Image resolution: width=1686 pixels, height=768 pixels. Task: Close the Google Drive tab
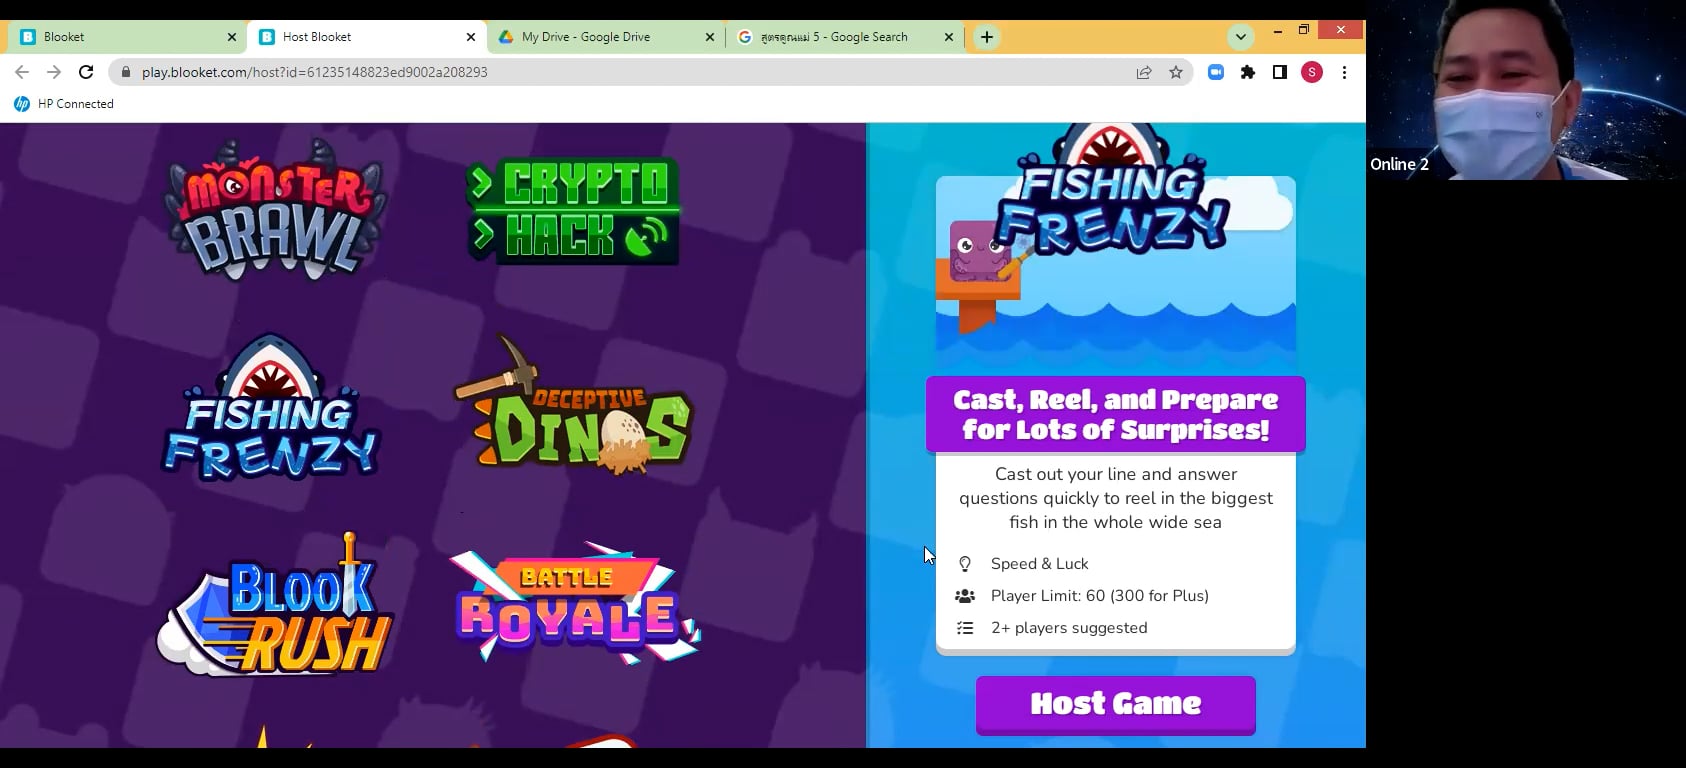[x=710, y=37]
